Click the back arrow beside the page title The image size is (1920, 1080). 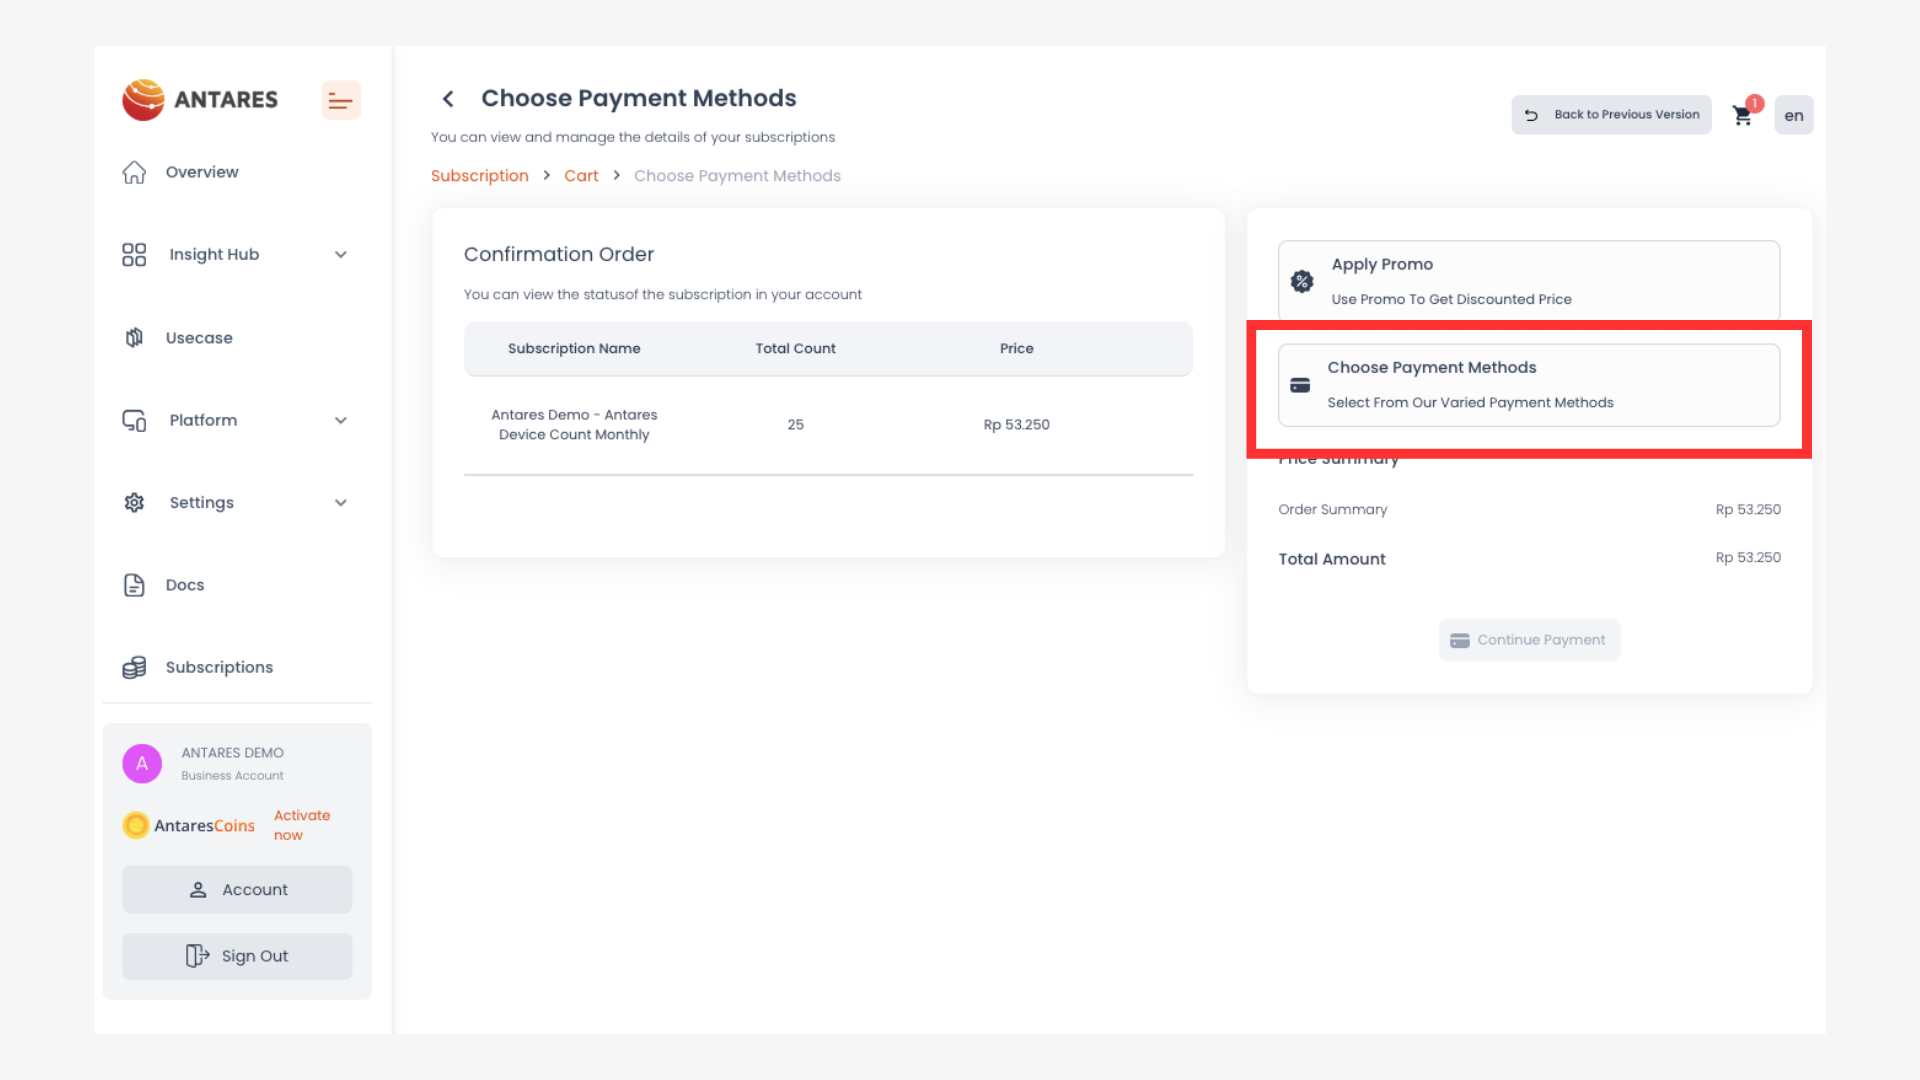pos(448,99)
